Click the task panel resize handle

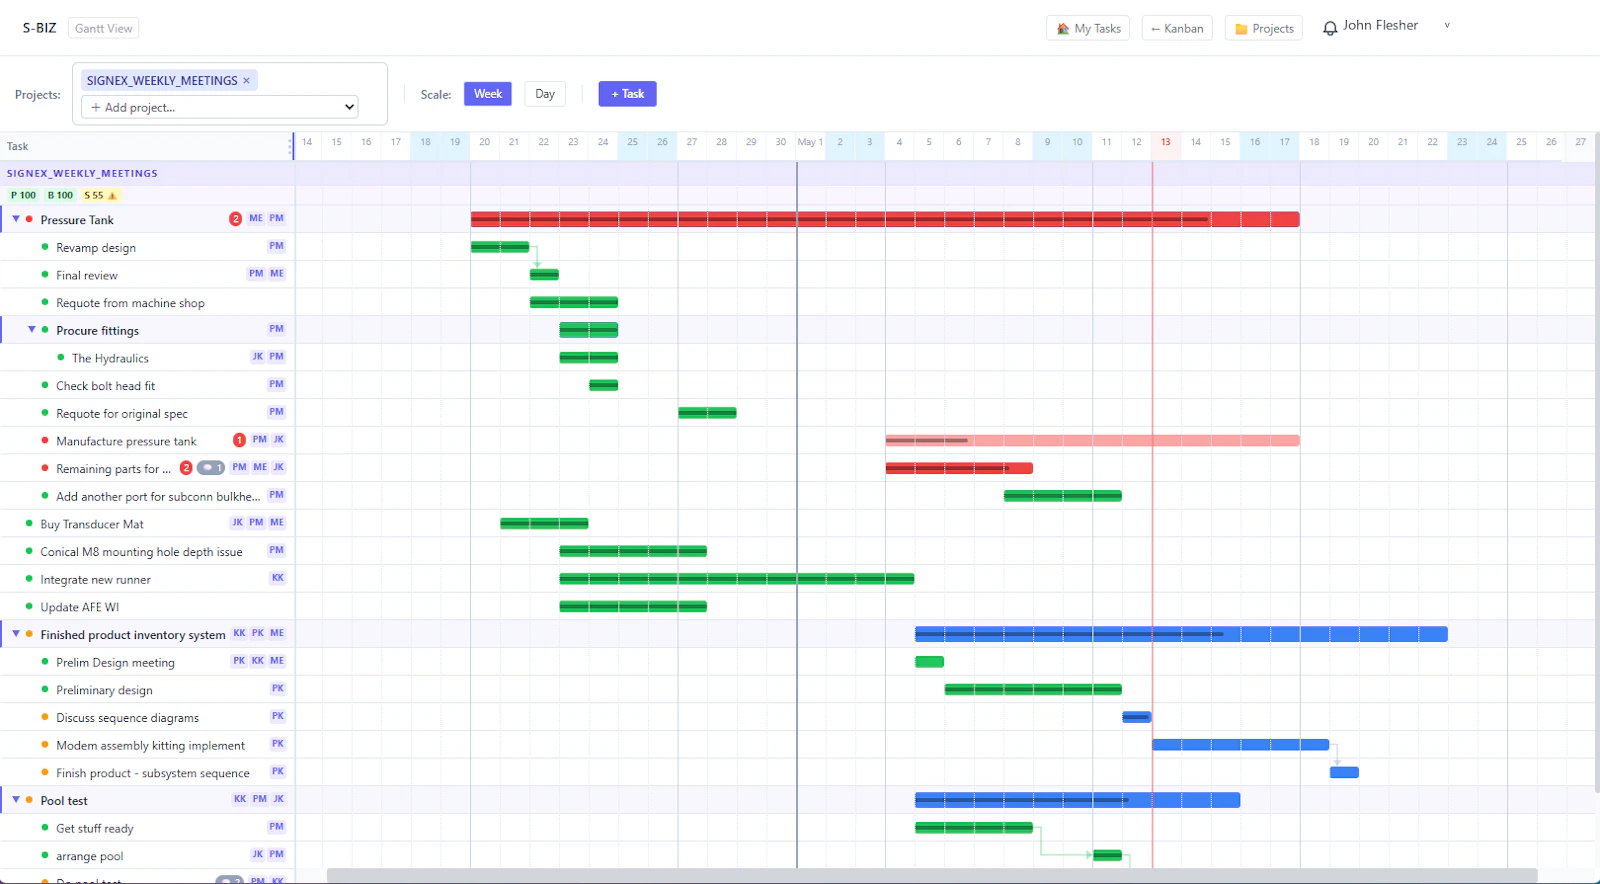(292, 146)
